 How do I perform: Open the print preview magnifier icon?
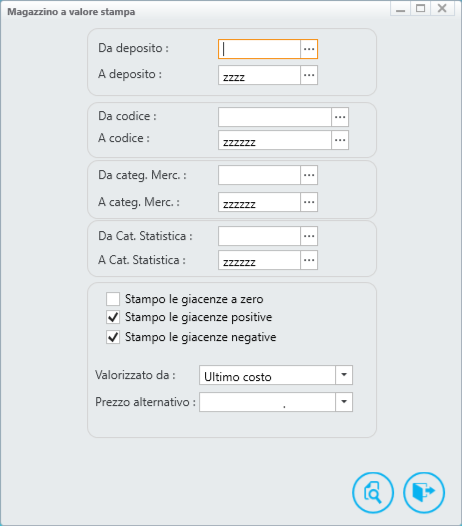pos(373,492)
